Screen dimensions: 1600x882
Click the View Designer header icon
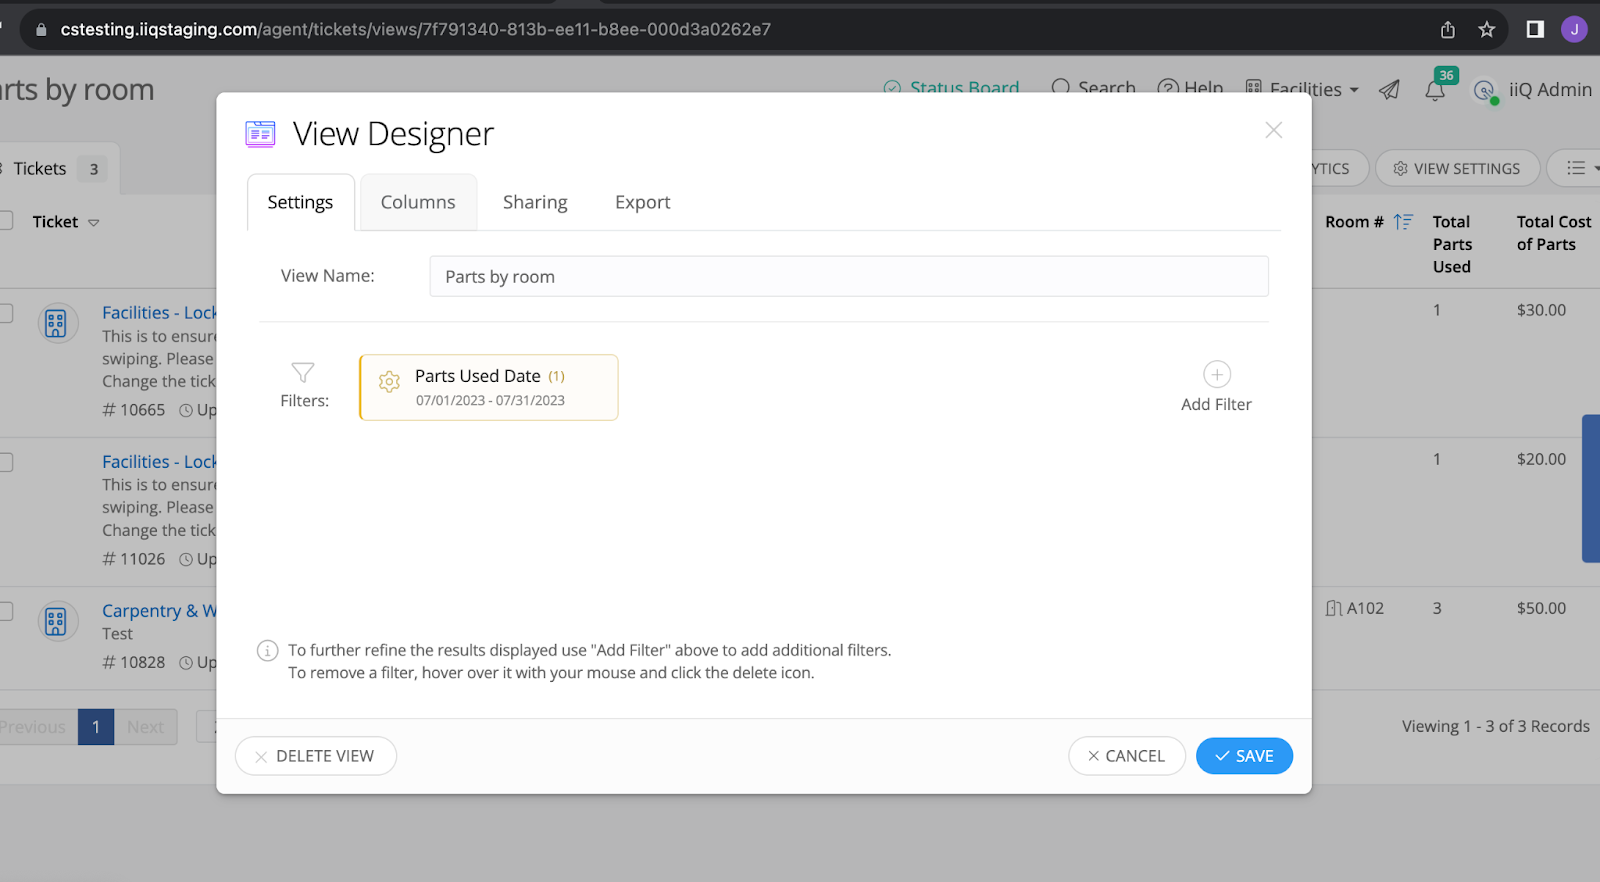click(260, 133)
